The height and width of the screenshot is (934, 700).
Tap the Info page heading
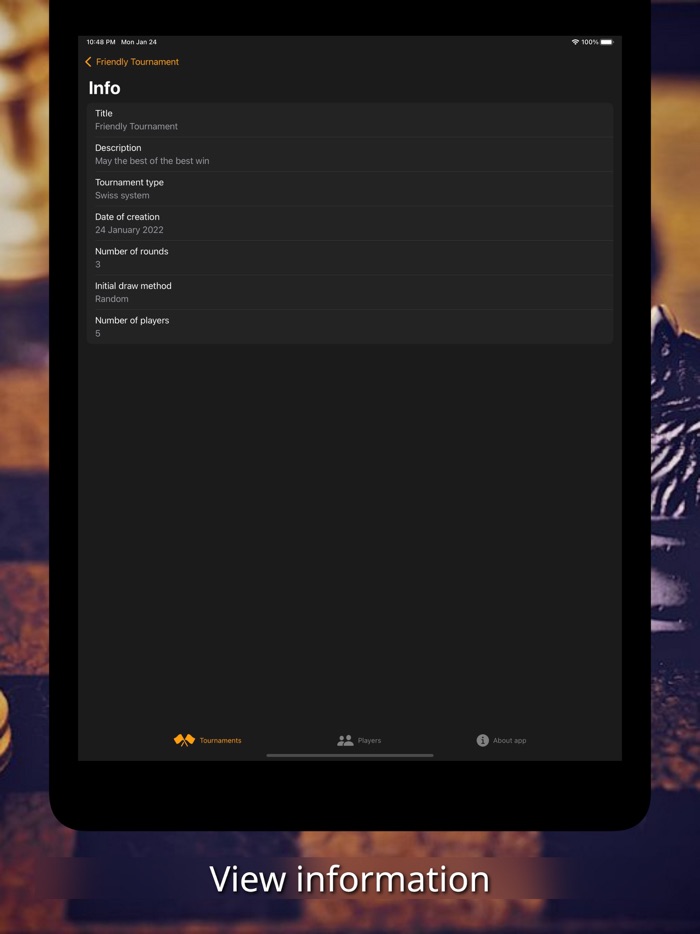pos(104,88)
